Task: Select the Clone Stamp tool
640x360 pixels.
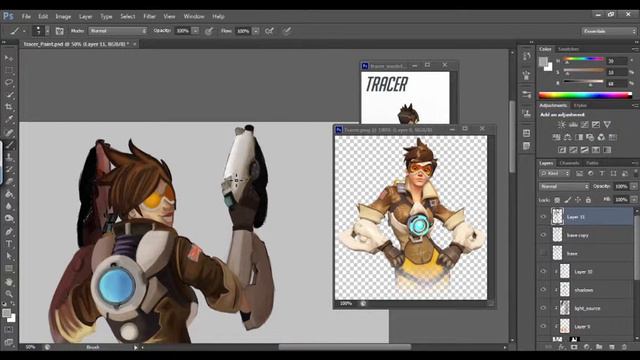Action: tap(9, 157)
